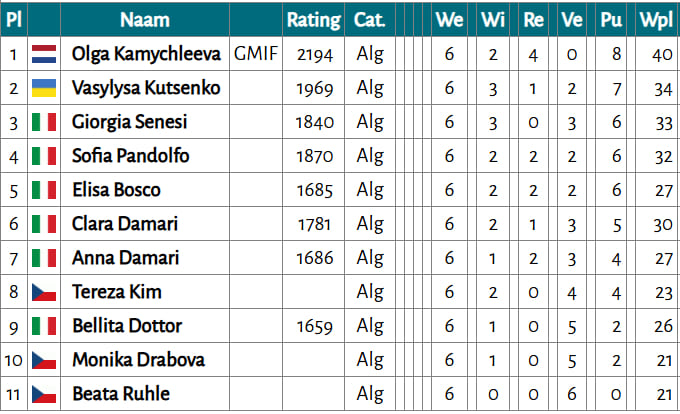The height and width of the screenshot is (414, 680).
Task: Open Vasylysa Kutsenko's player page
Action: click(x=146, y=88)
